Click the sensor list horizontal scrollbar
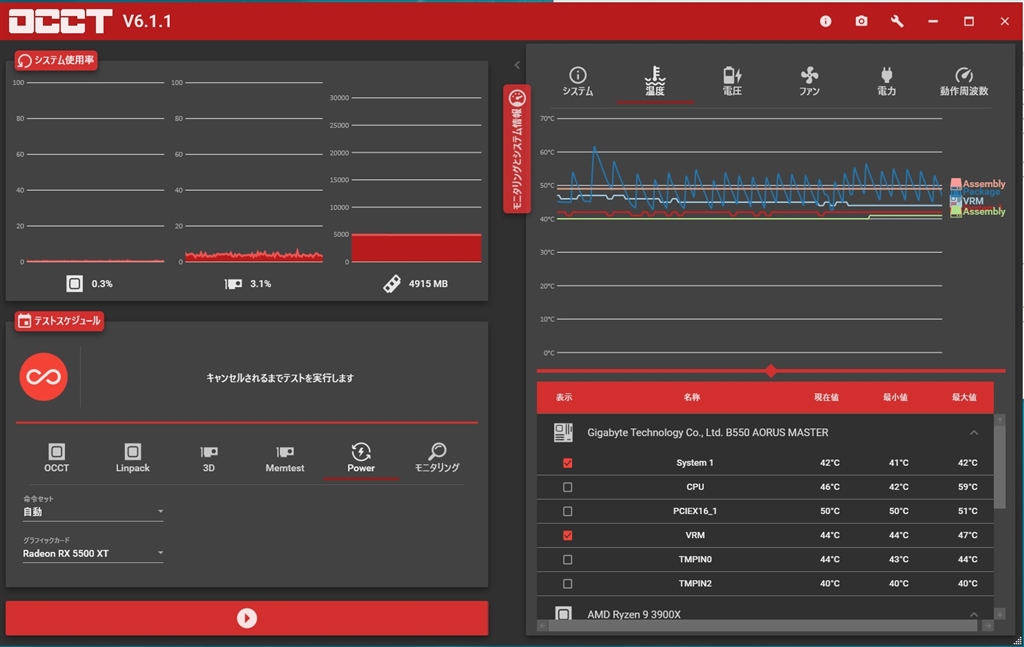 [x=763, y=625]
